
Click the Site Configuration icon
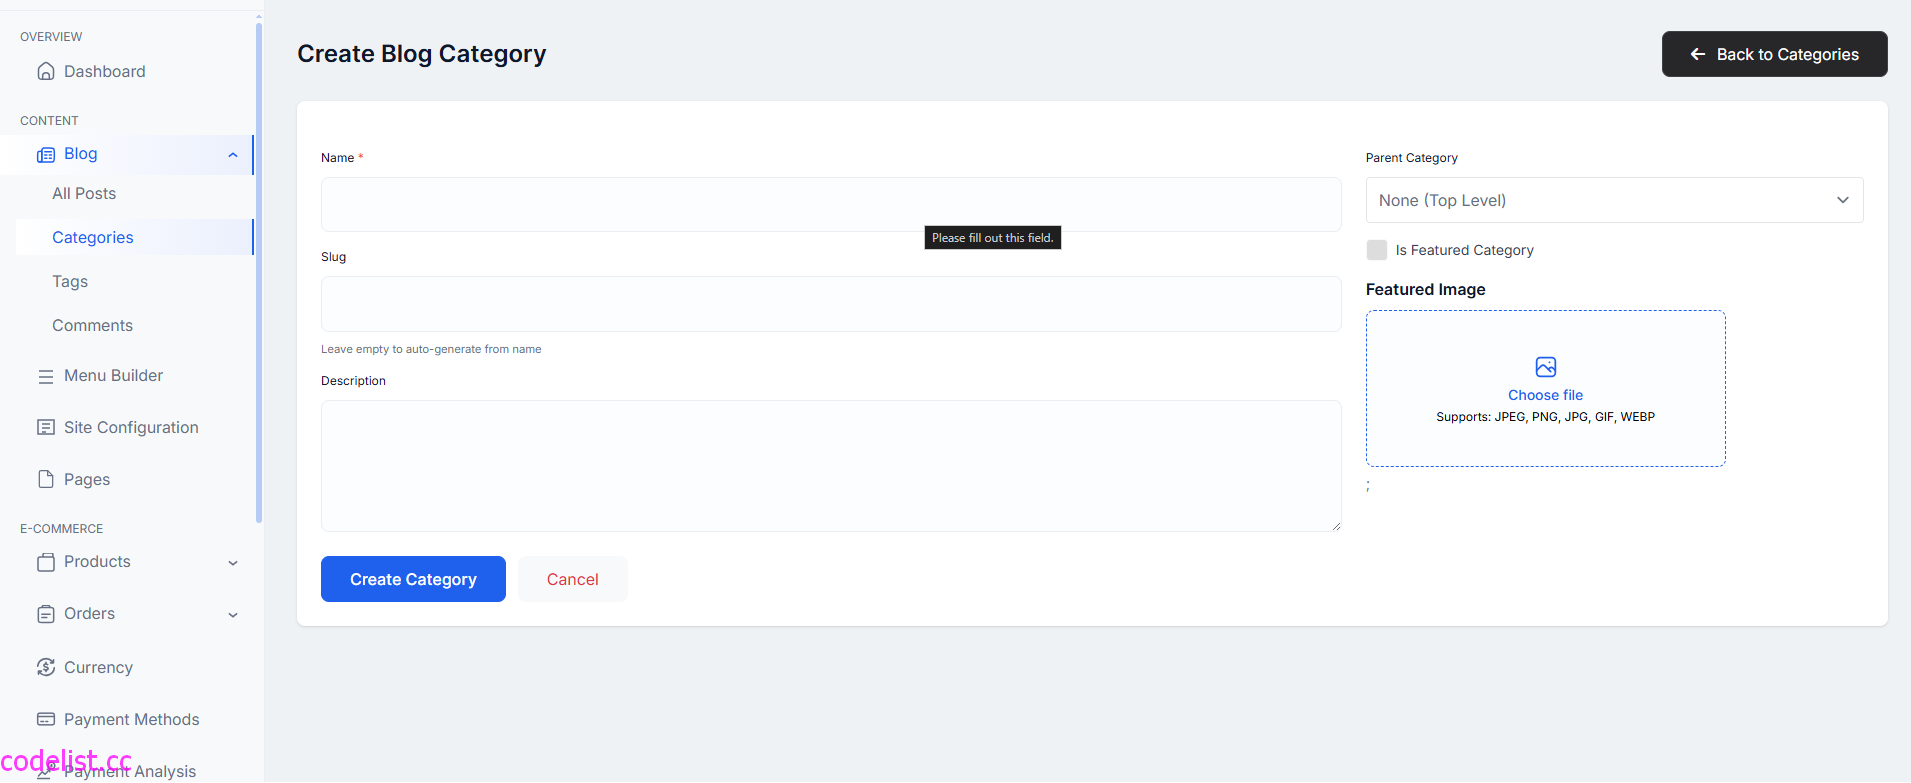(x=46, y=428)
